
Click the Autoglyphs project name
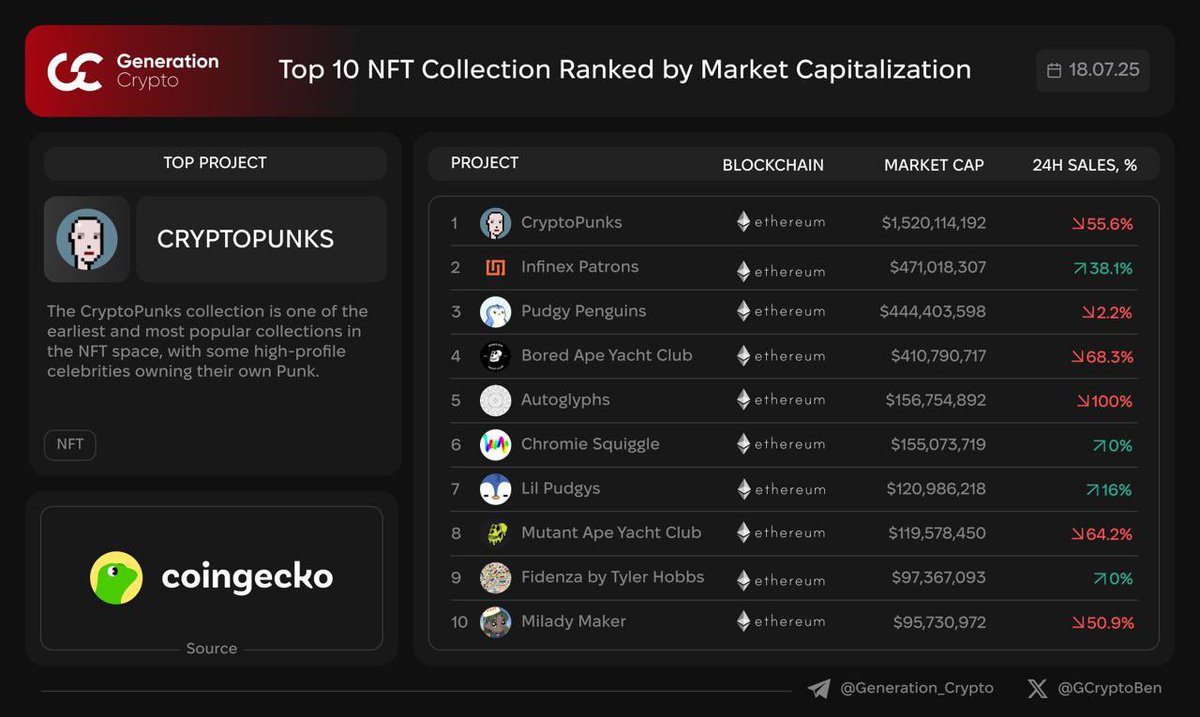coord(565,400)
